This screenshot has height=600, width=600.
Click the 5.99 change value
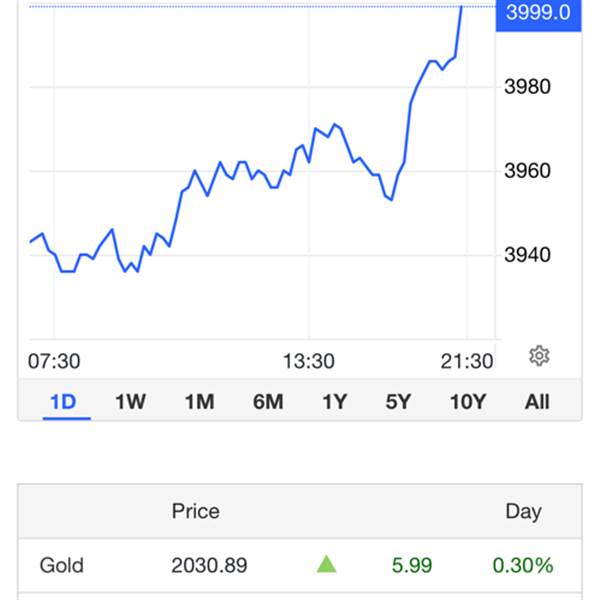pos(412,565)
